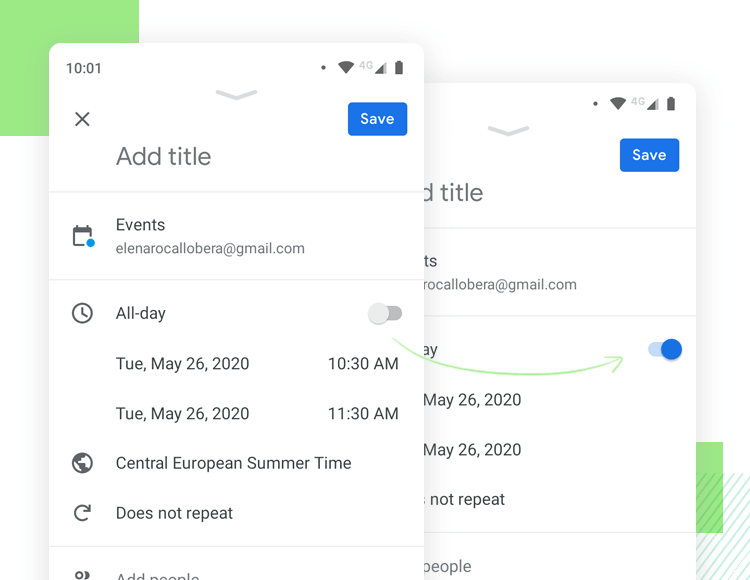Screen dimensions: 750x580
Task: Open second May 26, 2020 date on back screen
Action: point(472,449)
